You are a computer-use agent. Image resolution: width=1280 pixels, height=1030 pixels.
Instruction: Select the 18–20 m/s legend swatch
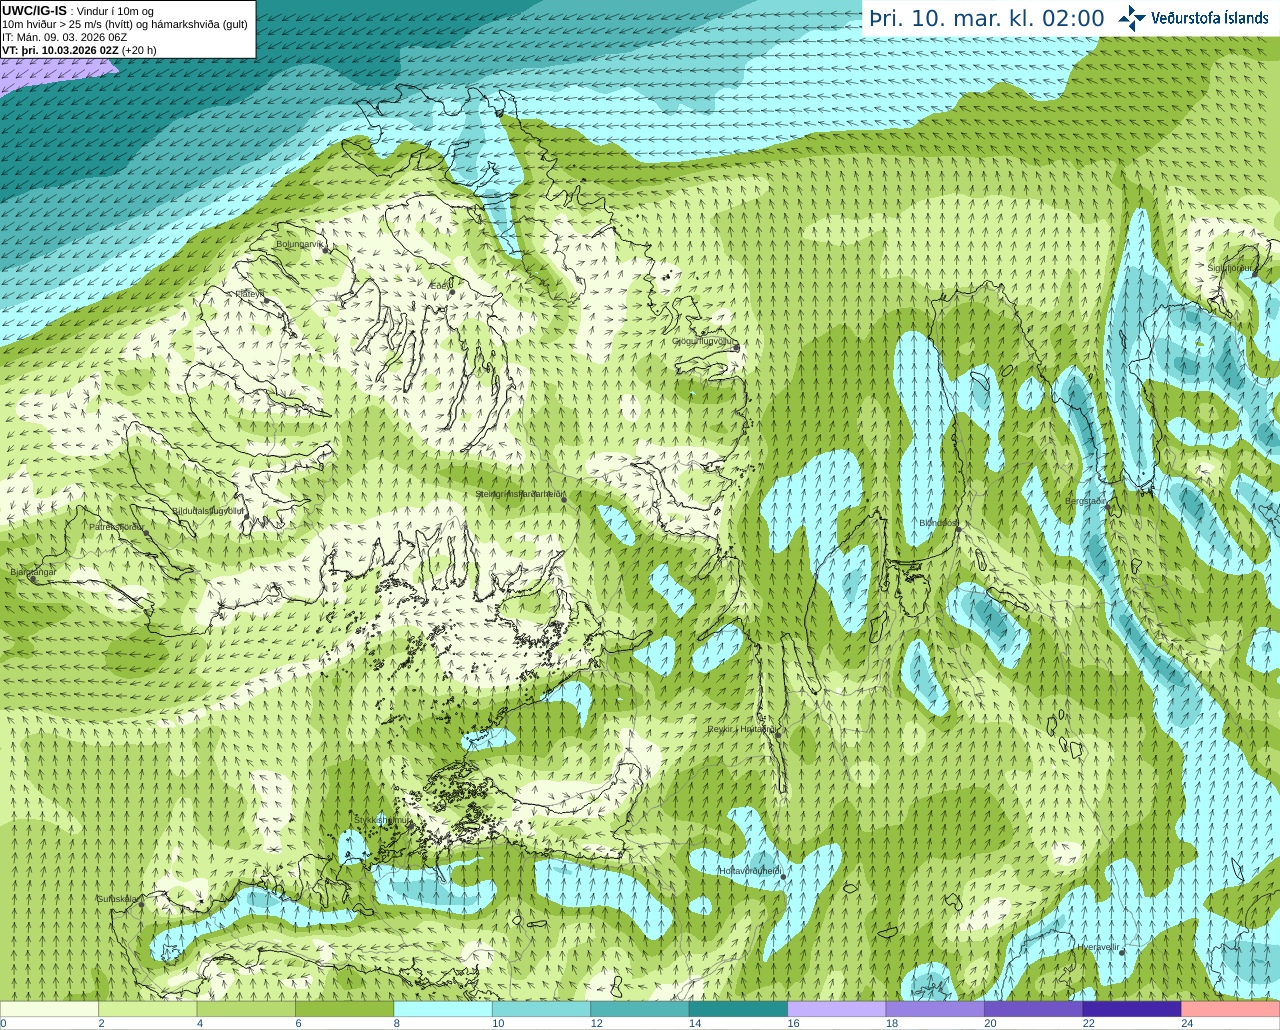pyautogui.click(x=936, y=1009)
